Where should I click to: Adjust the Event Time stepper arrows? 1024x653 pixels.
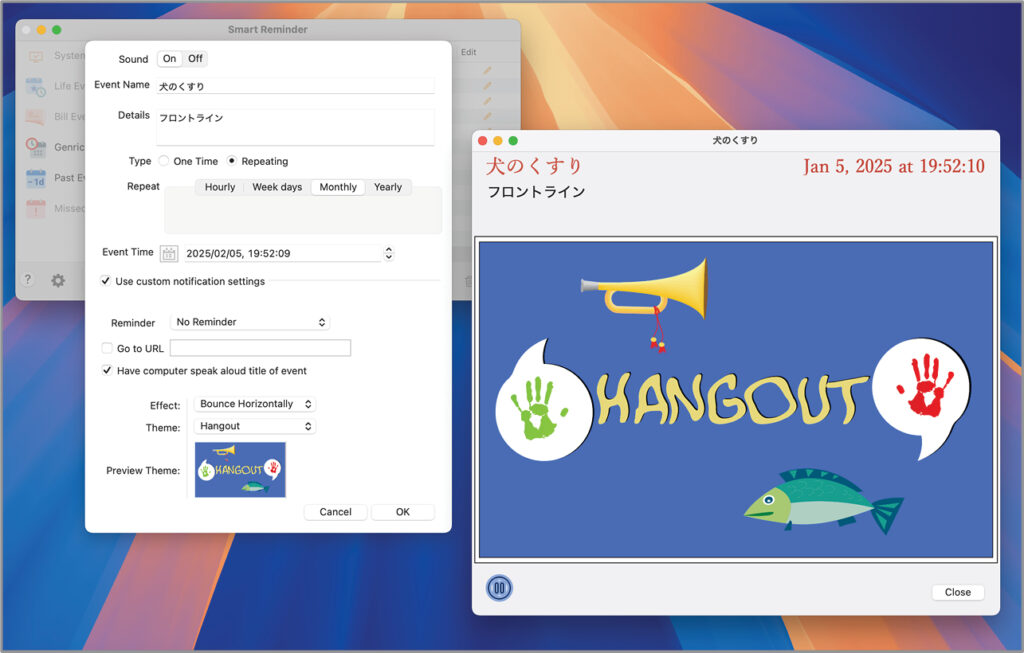click(x=389, y=253)
